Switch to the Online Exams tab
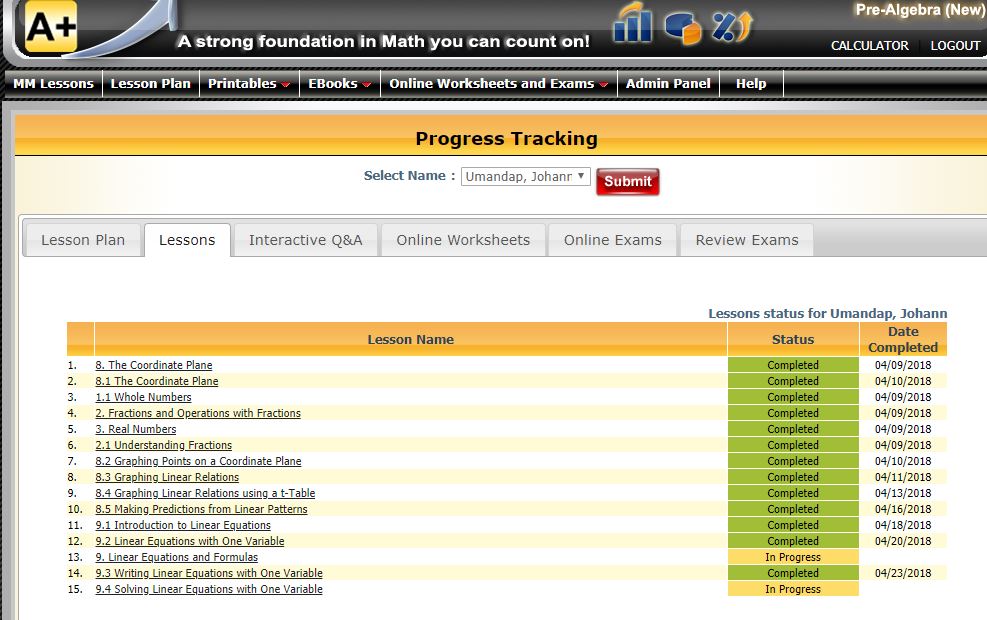Image resolution: width=987 pixels, height=620 pixels. [612, 240]
